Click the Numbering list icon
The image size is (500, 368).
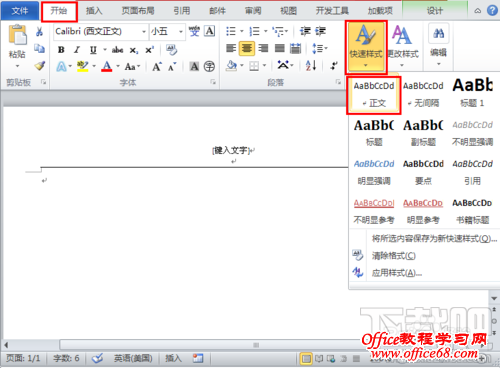coord(255,31)
